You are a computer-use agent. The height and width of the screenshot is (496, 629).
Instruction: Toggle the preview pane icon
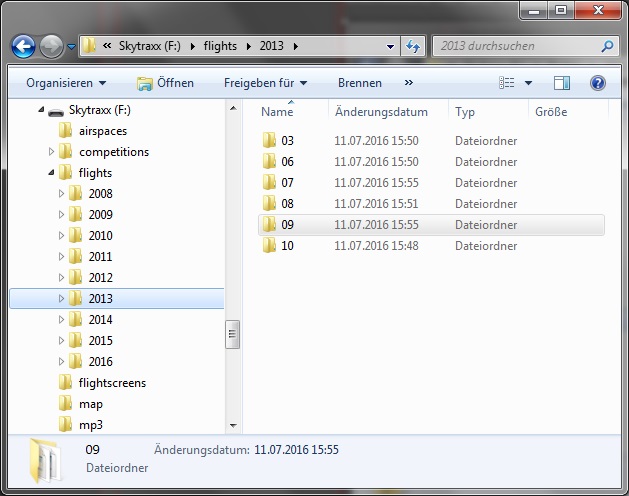click(562, 83)
